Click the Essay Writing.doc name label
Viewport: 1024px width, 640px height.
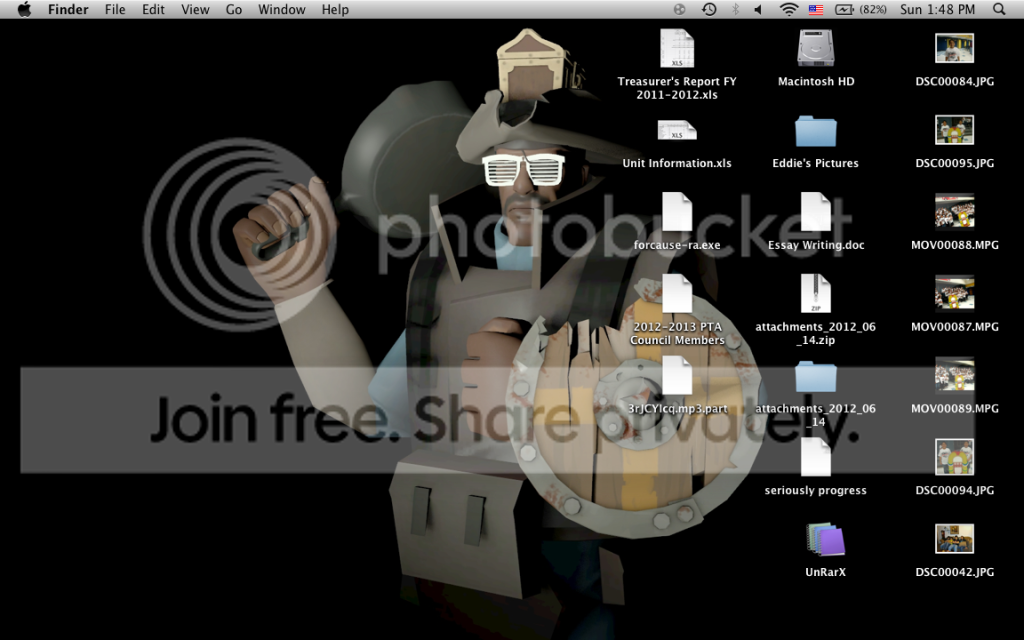(x=816, y=245)
